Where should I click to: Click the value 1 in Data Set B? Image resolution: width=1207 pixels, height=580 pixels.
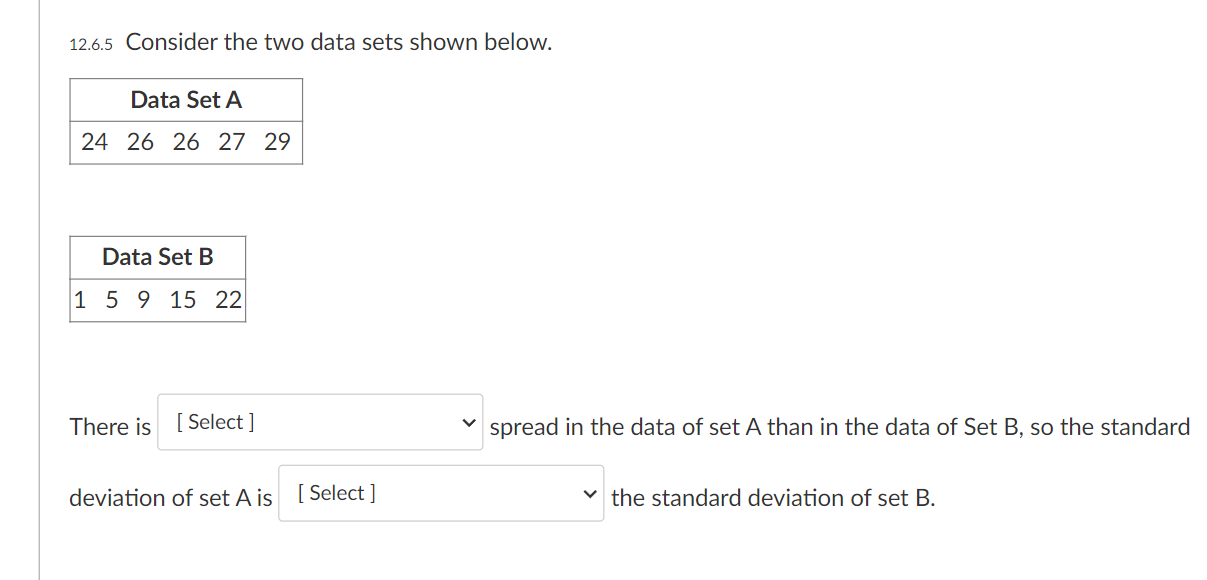[x=79, y=299]
